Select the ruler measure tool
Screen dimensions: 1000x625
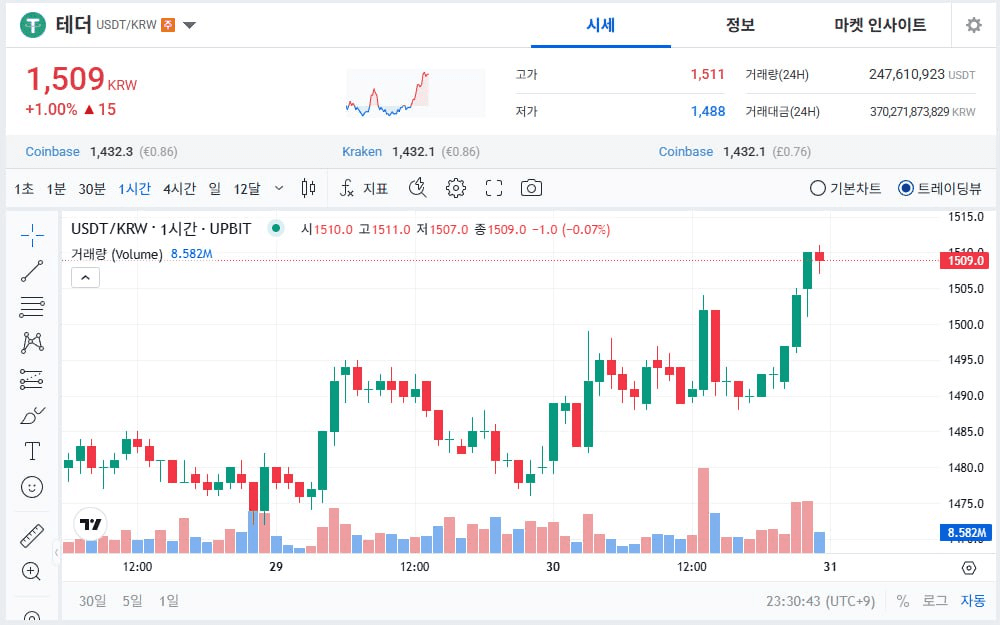point(32,535)
